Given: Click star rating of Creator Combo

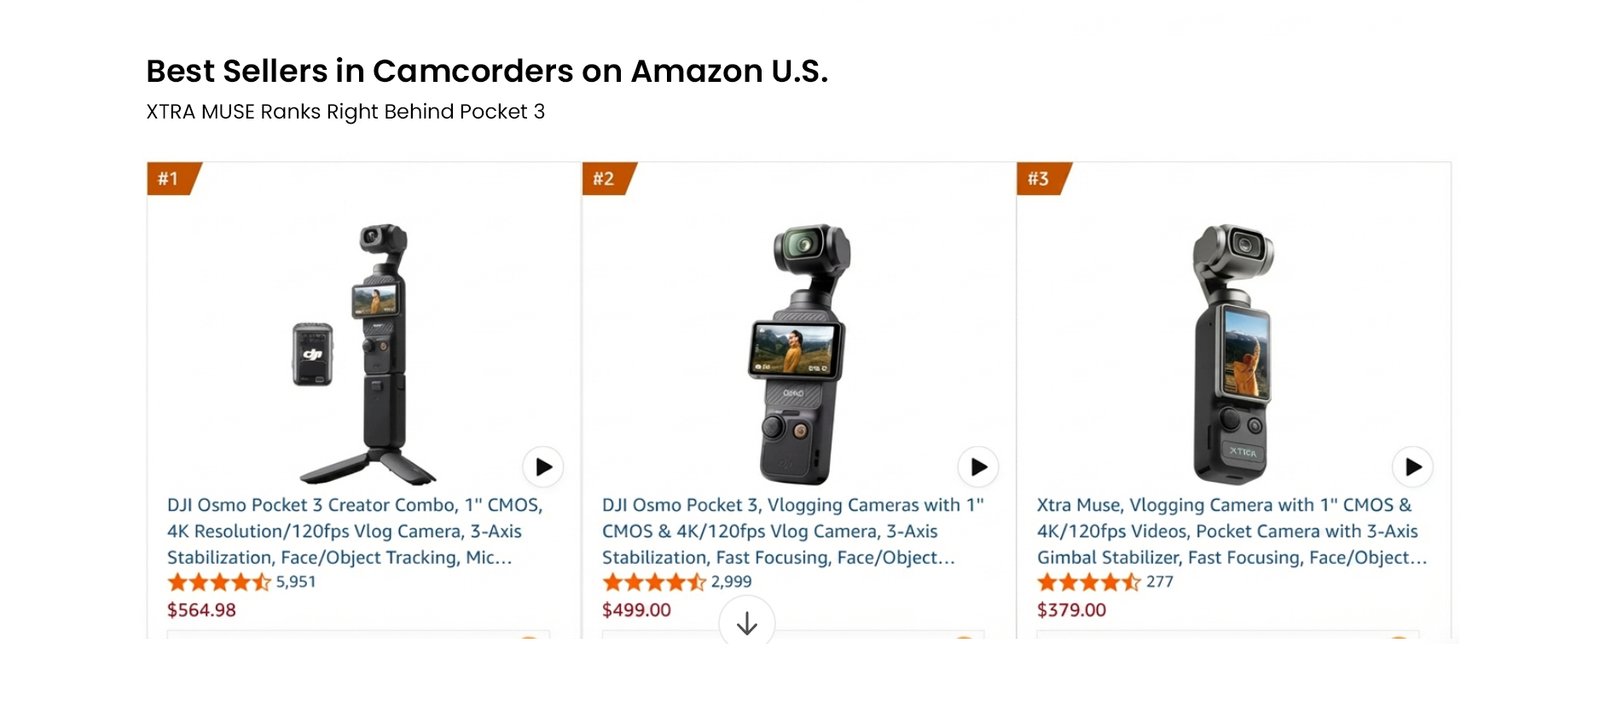Looking at the screenshot, I should pyautogui.click(x=219, y=582).
